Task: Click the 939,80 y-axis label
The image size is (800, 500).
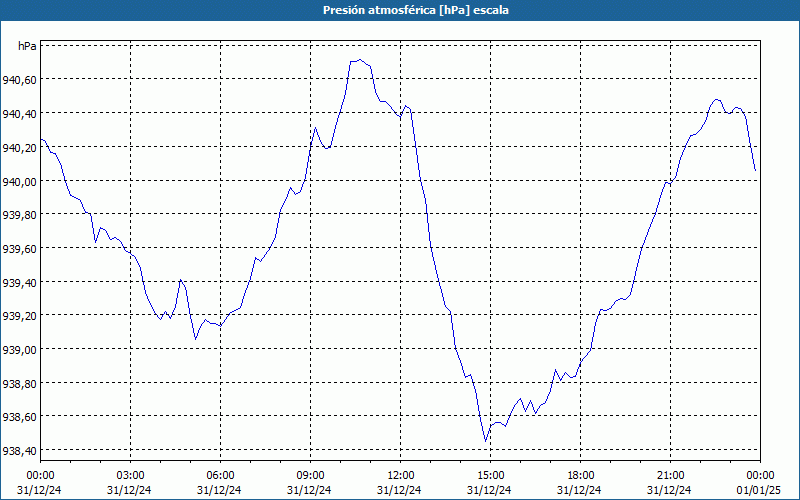Action: pos(19,215)
